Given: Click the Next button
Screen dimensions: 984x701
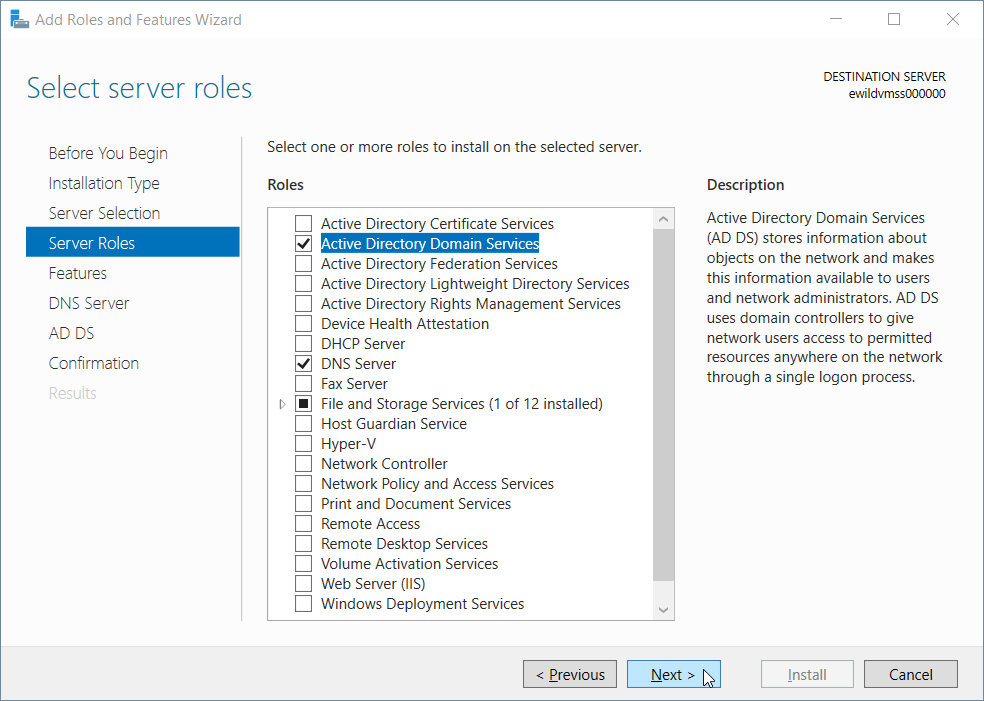Looking at the screenshot, I should (673, 675).
